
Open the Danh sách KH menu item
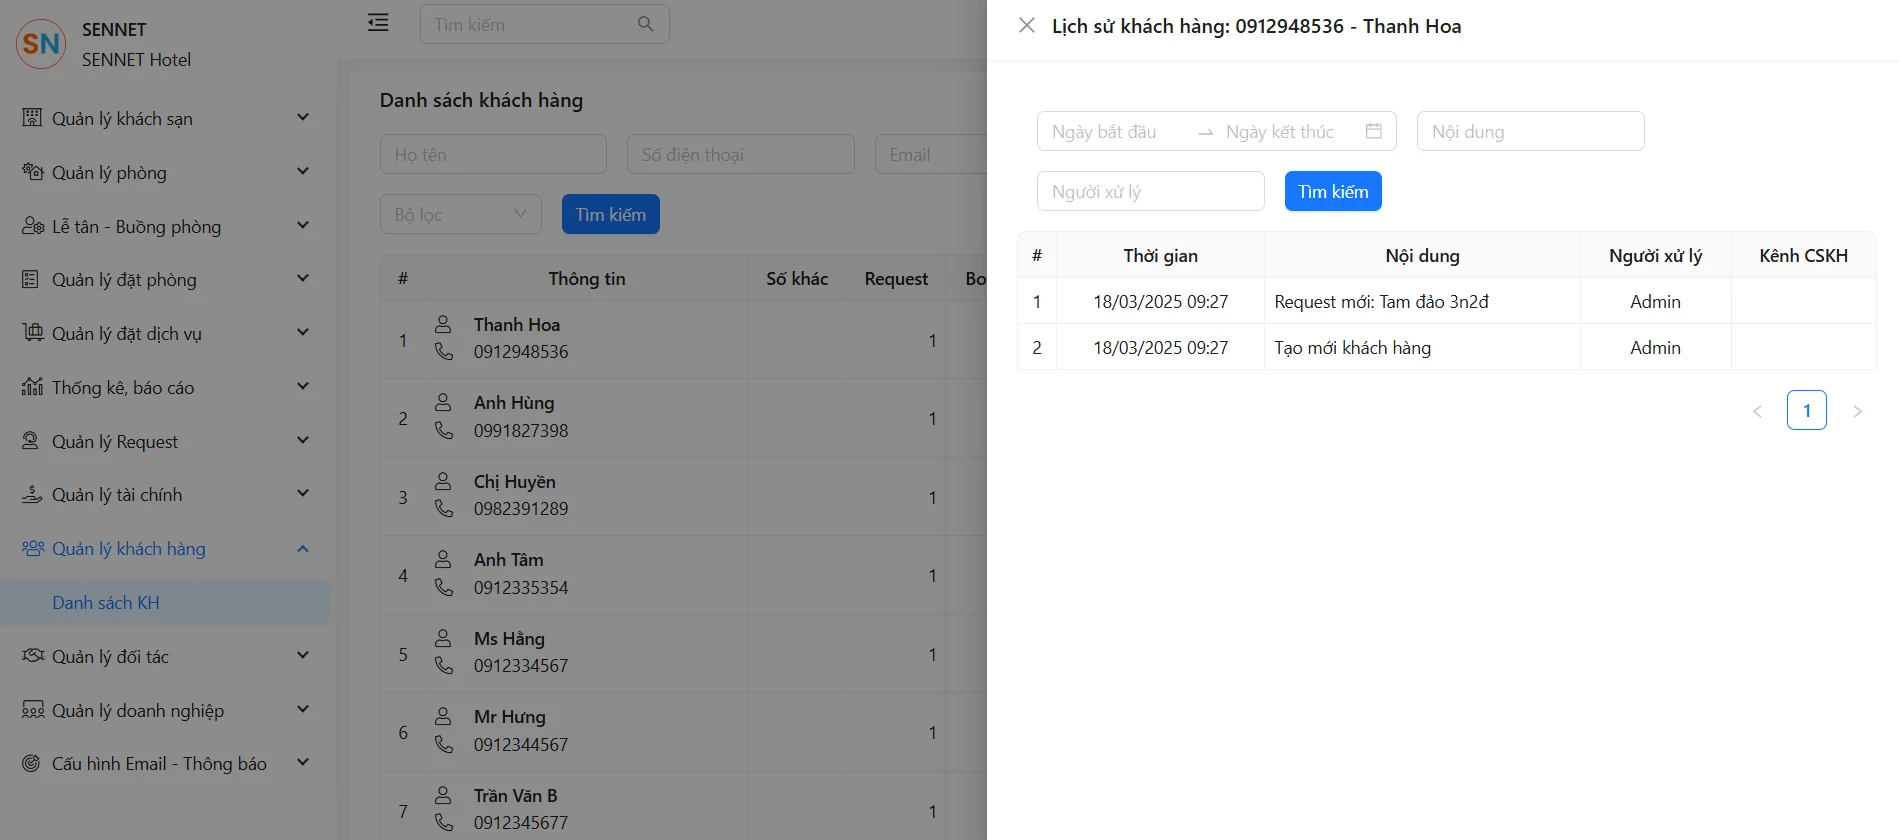tap(106, 603)
